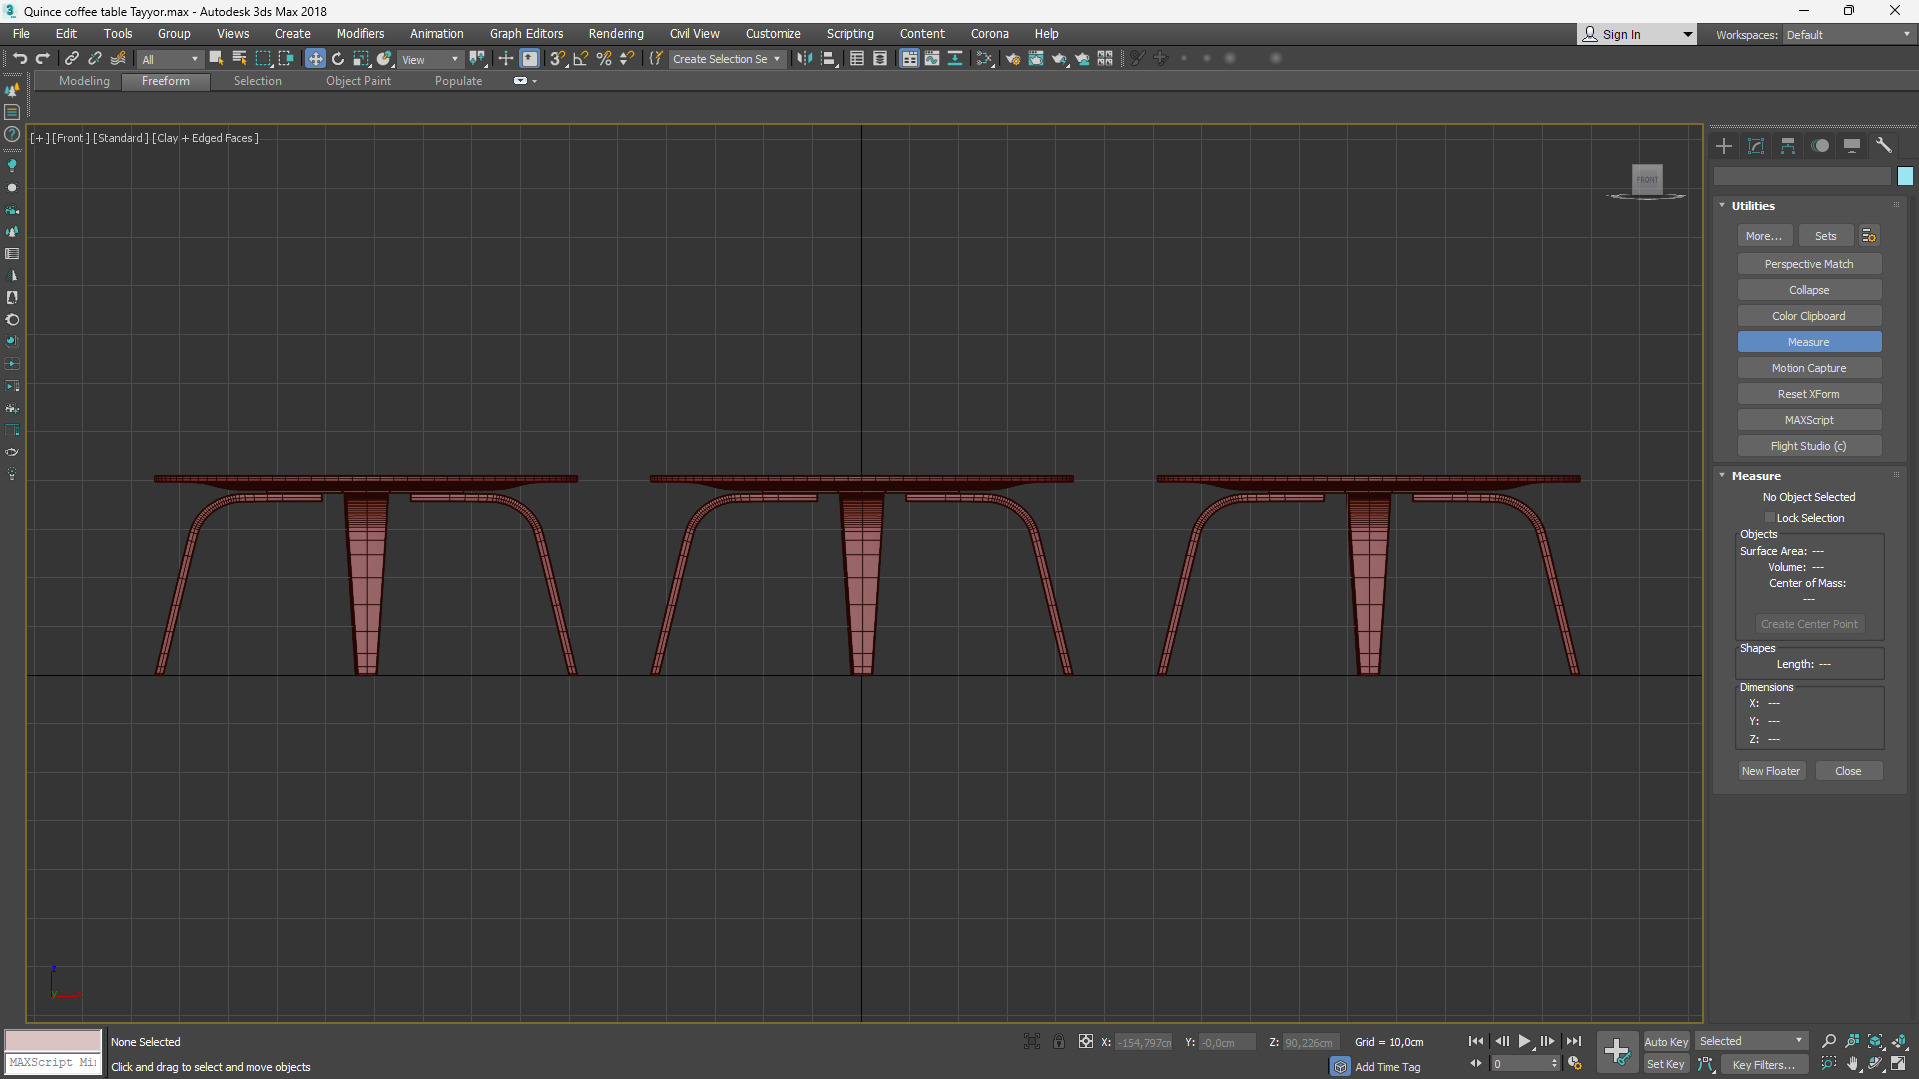
Task: Select the Bind to Space Warp tool
Action: 118,59
